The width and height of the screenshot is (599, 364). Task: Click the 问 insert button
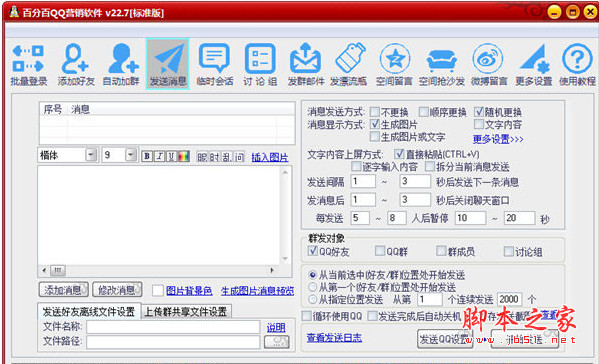[239, 157]
